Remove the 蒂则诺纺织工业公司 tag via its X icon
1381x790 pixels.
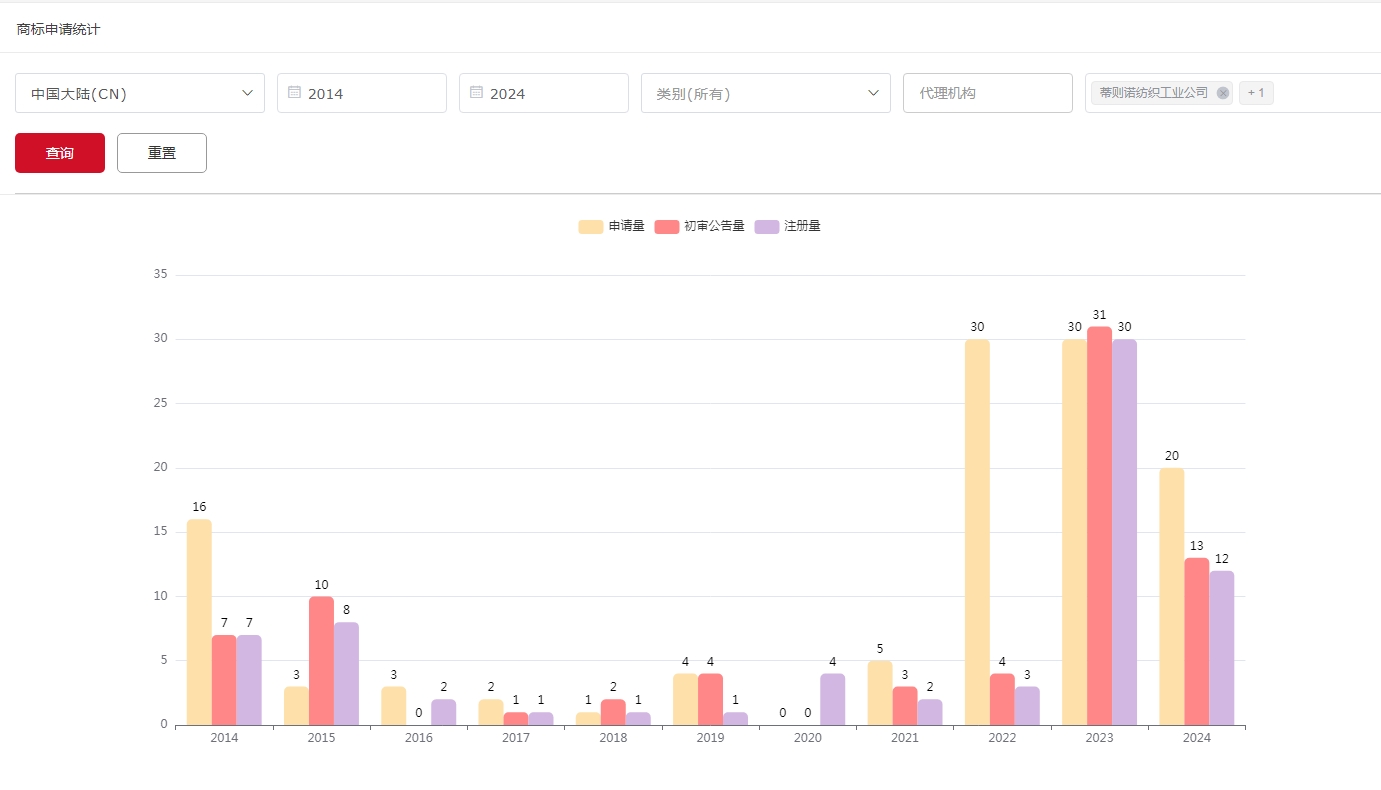click(x=1223, y=93)
